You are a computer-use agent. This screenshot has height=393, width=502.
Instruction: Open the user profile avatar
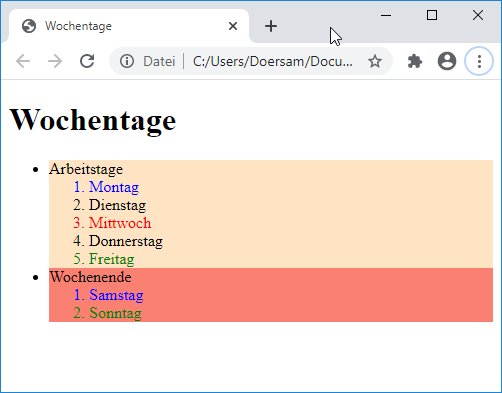coord(447,61)
